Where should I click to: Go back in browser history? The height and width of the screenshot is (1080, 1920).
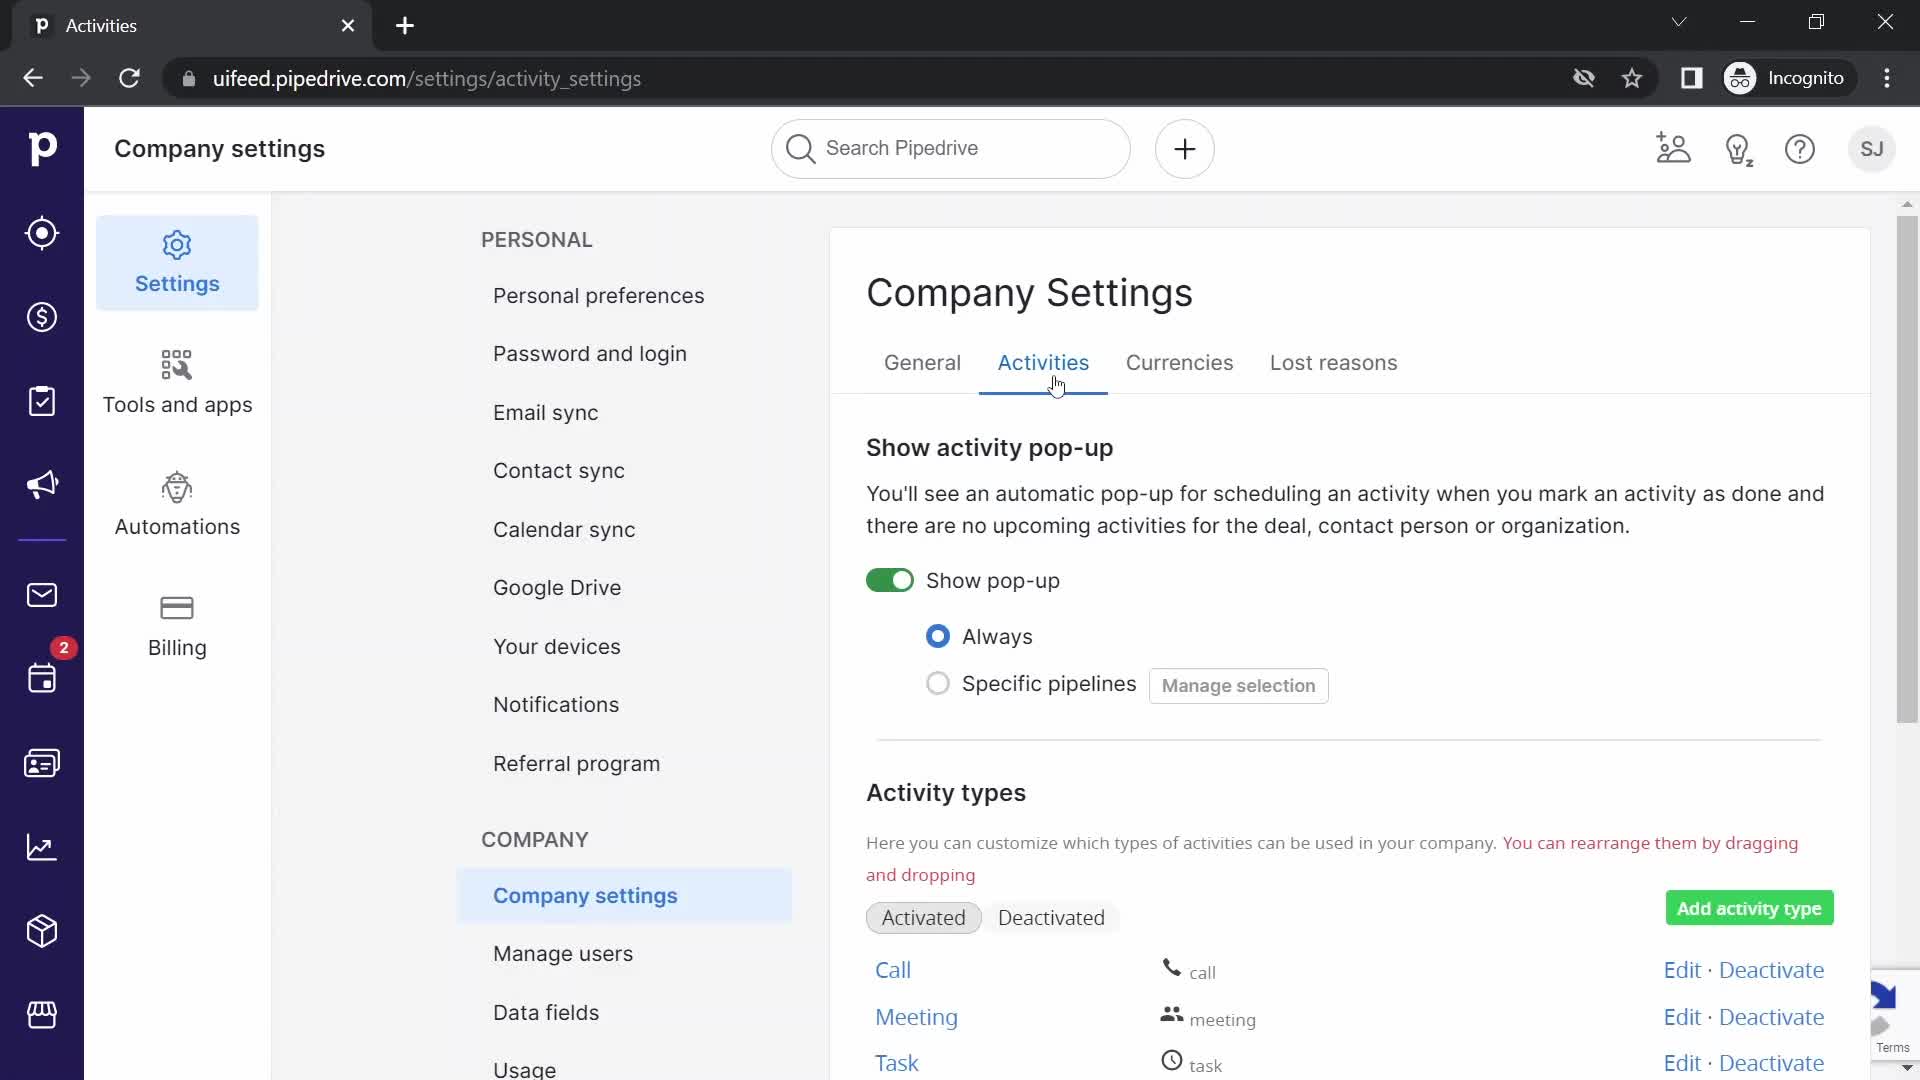tap(33, 78)
